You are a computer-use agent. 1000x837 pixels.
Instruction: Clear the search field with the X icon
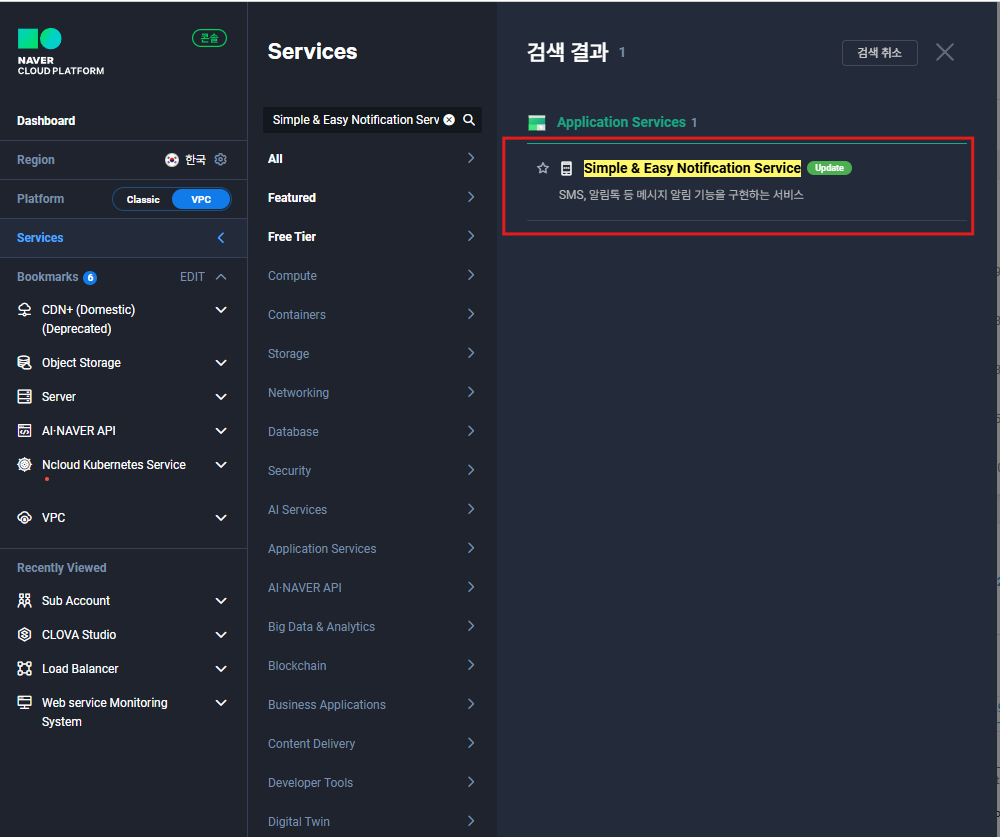click(449, 119)
